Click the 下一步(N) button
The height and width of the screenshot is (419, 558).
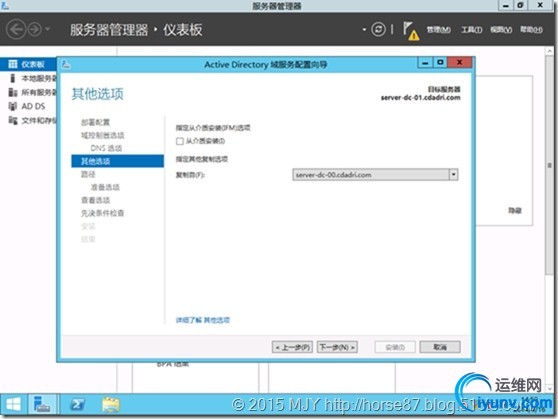click(337, 347)
